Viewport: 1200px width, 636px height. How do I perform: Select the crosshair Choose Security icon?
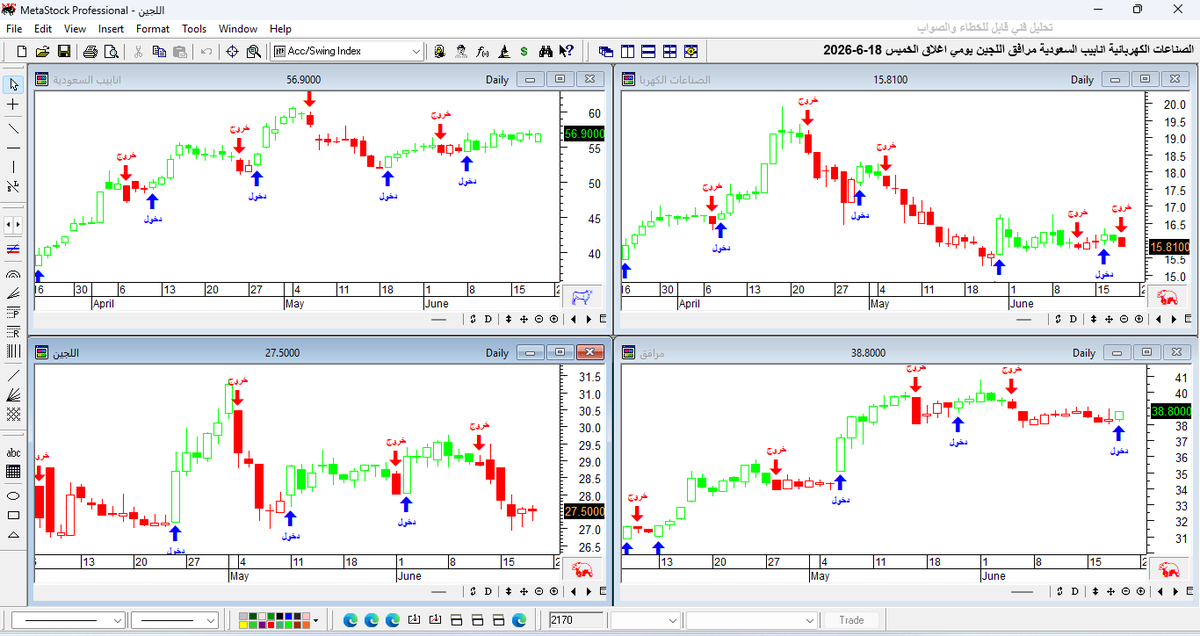click(x=232, y=51)
